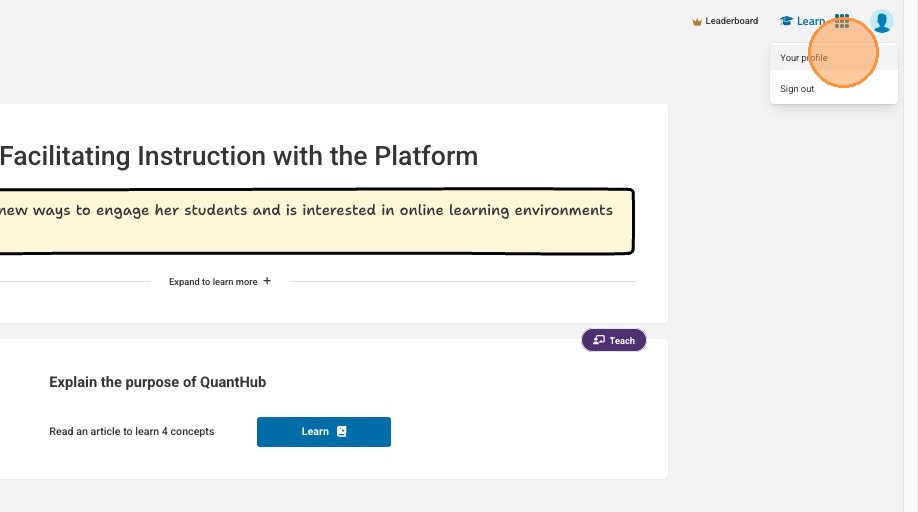Select the Explain the purpose of QuantHub title
The height and width of the screenshot is (512, 918).
click(157, 382)
